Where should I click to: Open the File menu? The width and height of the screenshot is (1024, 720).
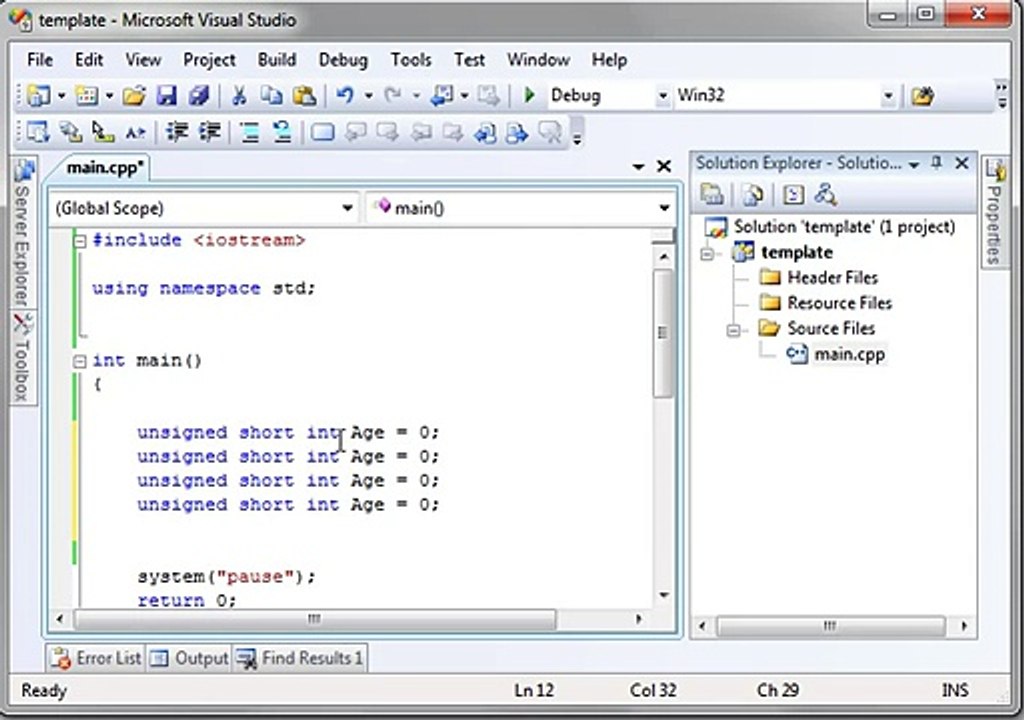click(40, 60)
